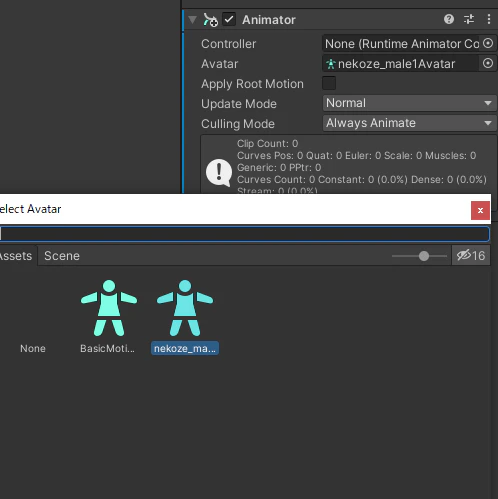Click the avatar icon in the Avatar field

click(x=331, y=64)
